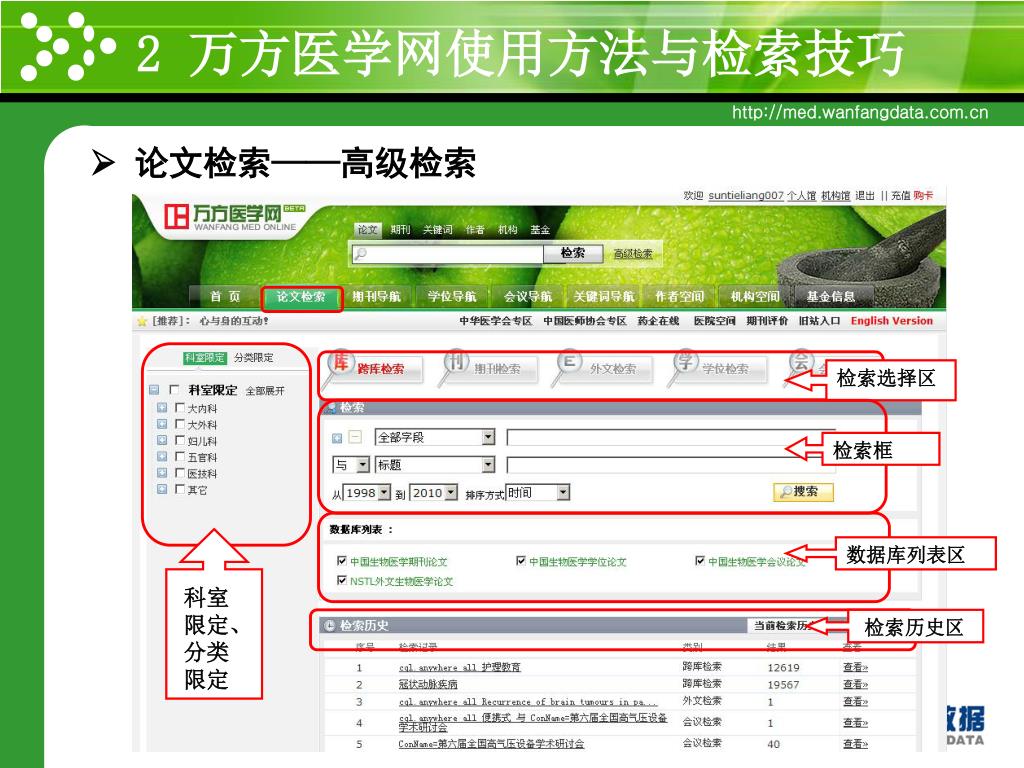Expand the 妇儿科 tree node

(x=162, y=440)
